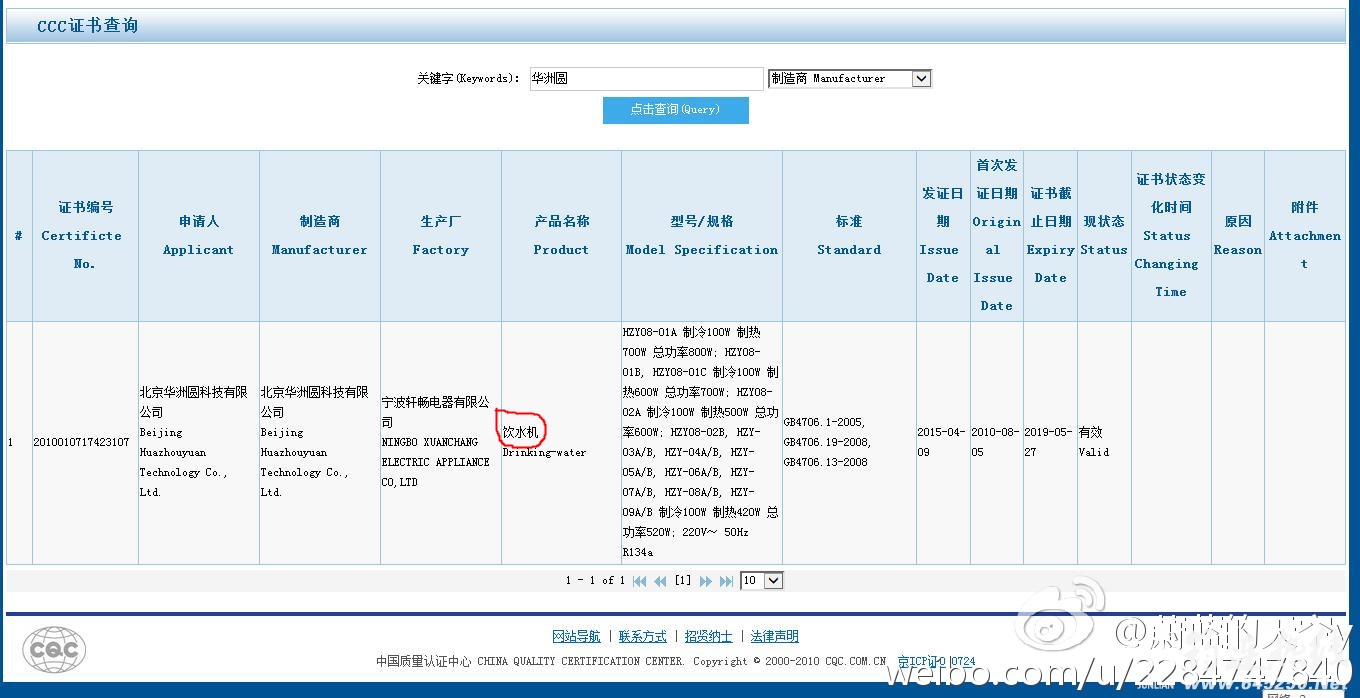Open the 招贤纳士 footer link
The image size is (1360, 698).
click(709, 636)
